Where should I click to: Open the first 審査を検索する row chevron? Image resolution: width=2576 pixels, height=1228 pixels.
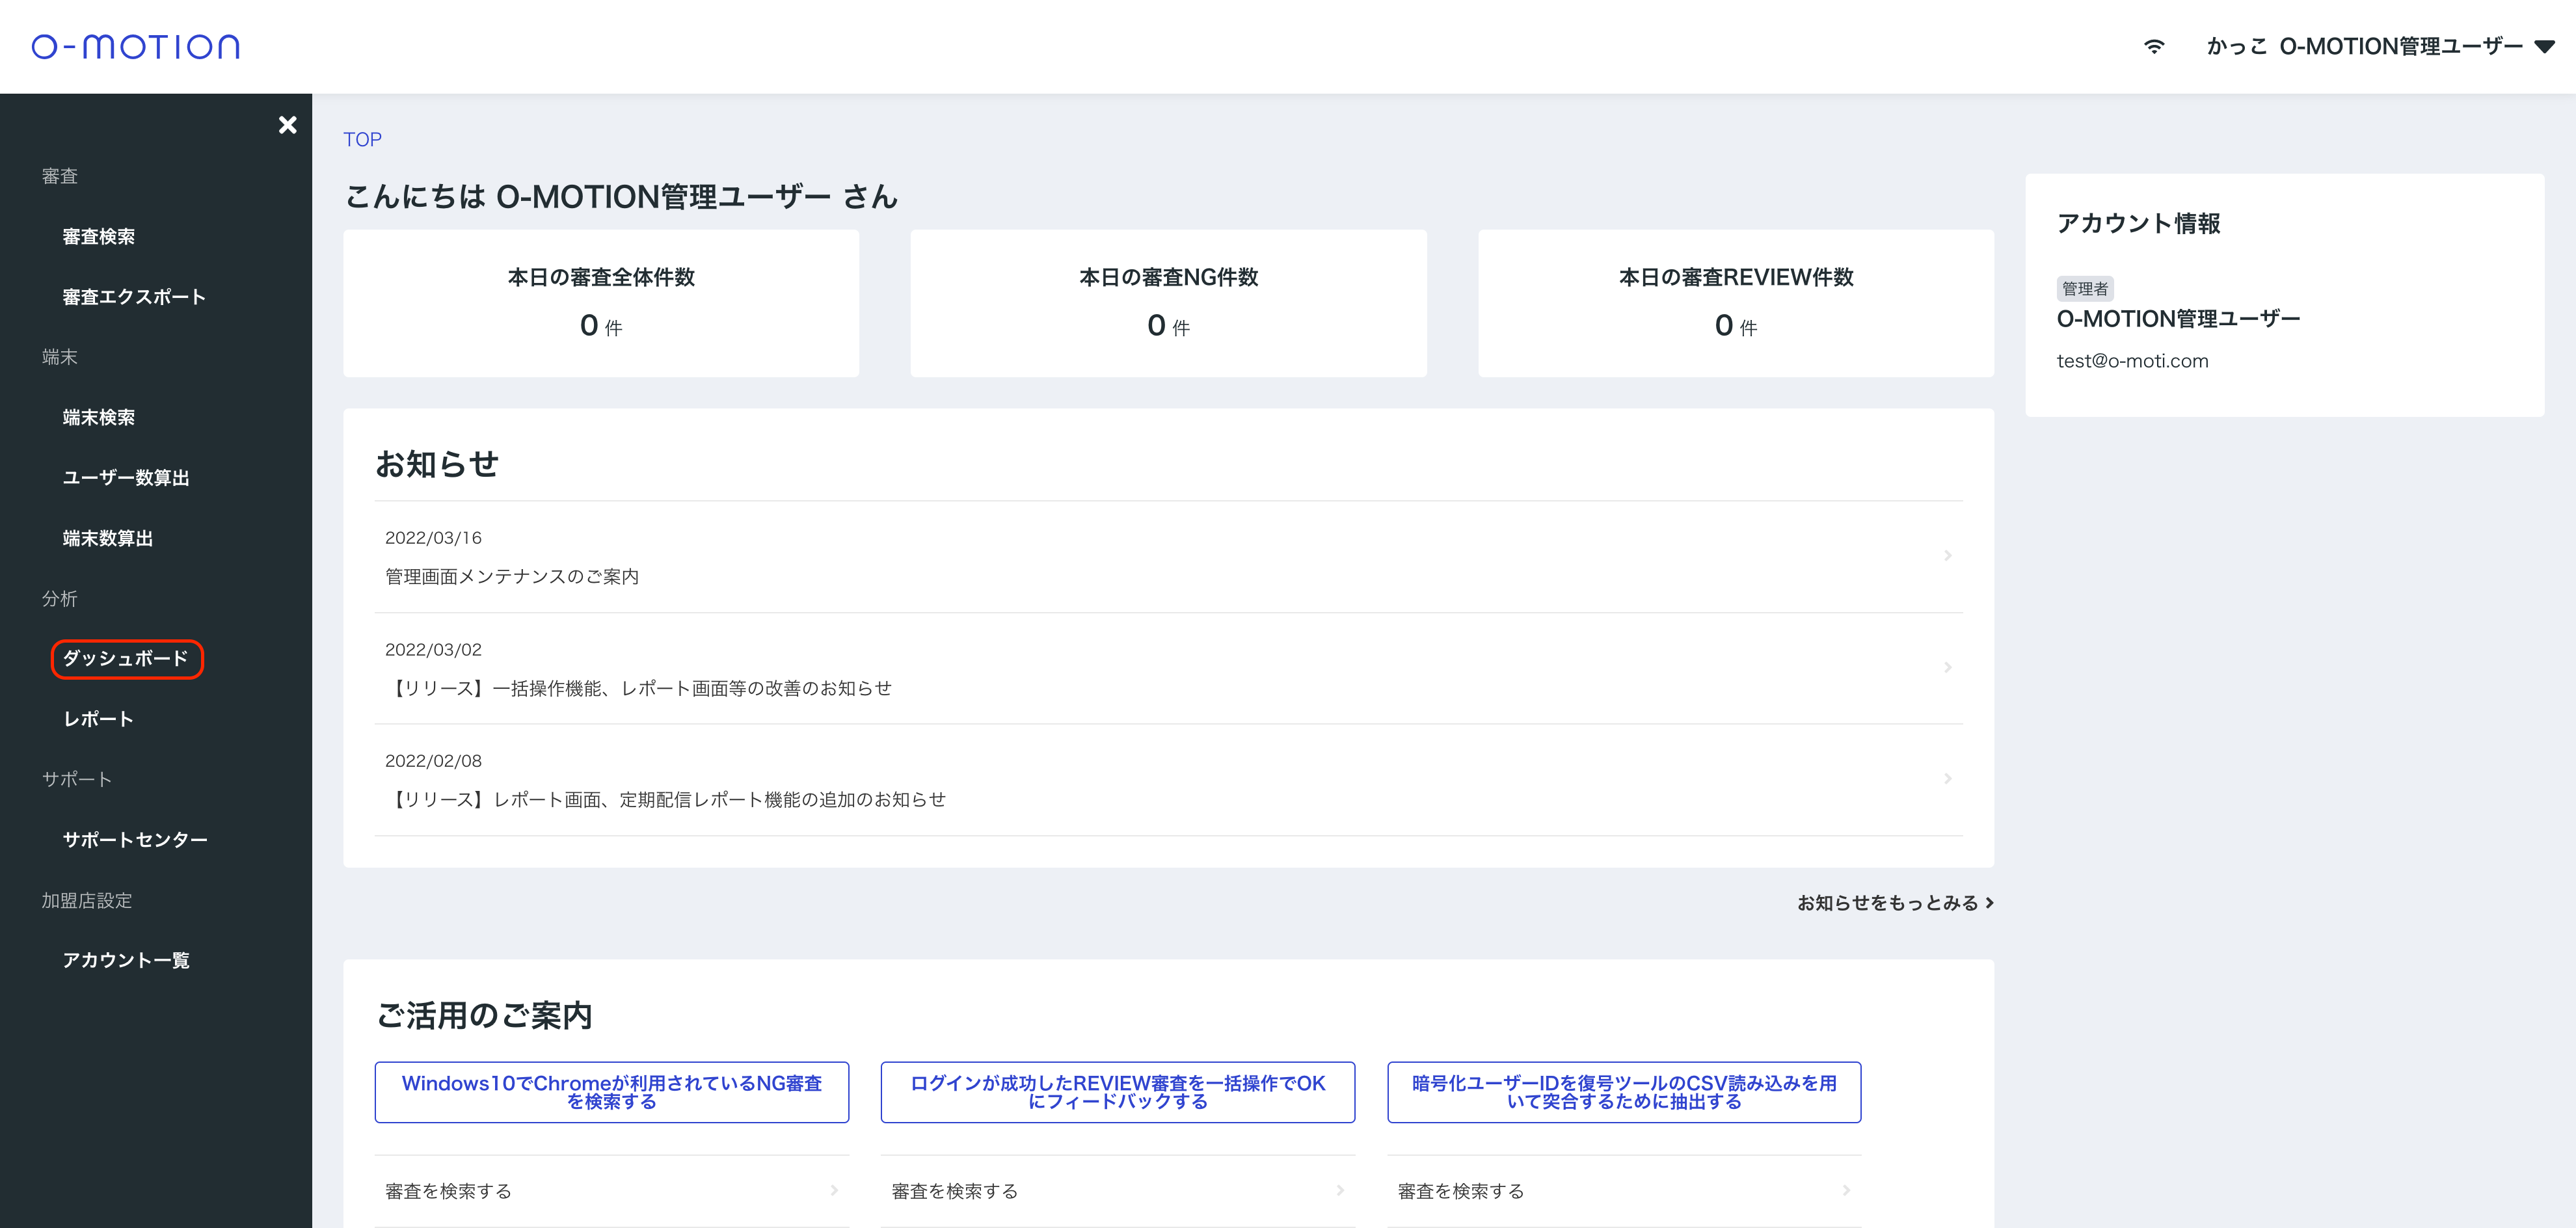pyautogui.click(x=834, y=1190)
